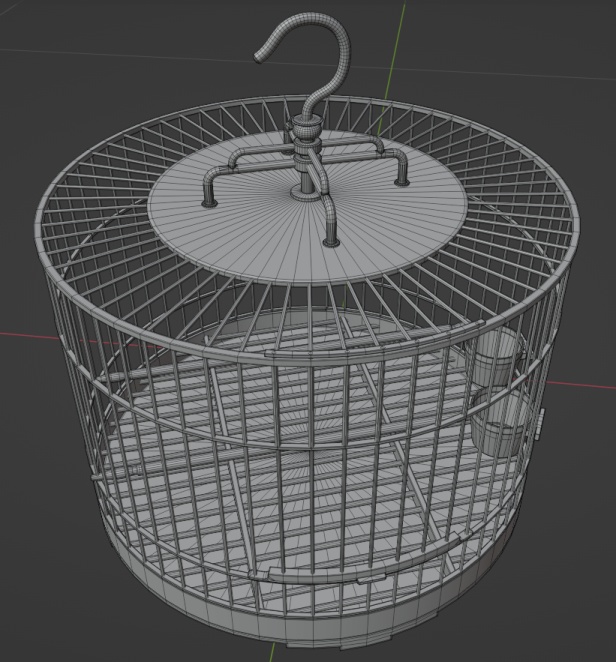Image resolution: width=616 pixels, height=662 pixels.
Task: Select the upper feeder cup inside the cage
Action: [494, 357]
